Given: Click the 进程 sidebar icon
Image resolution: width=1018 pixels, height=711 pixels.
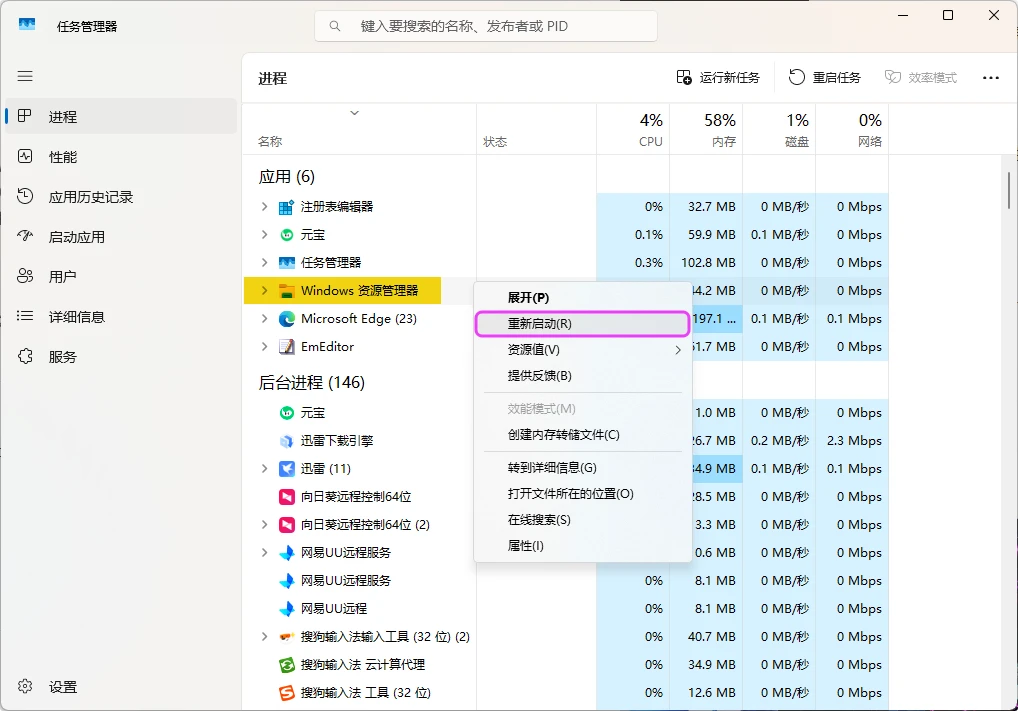Looking at the screenshot, I should [25, 116].
